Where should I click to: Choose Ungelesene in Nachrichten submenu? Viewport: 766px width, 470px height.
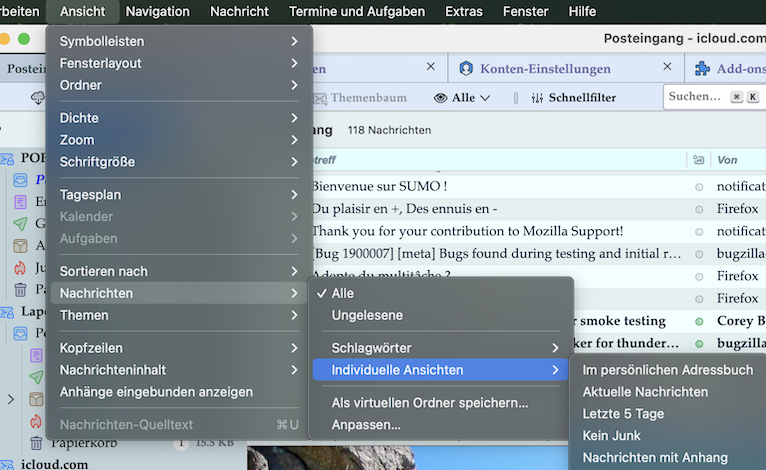[367, 315]
